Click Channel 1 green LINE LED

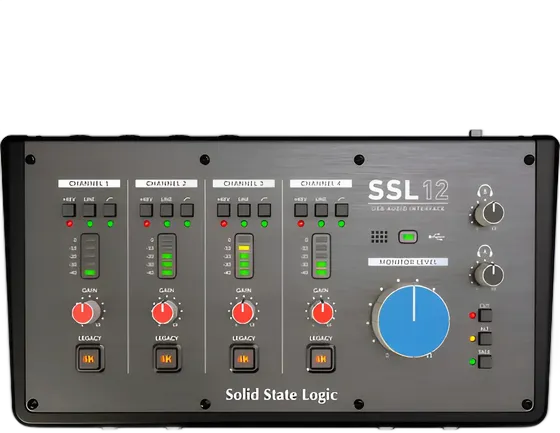(90, 224)
